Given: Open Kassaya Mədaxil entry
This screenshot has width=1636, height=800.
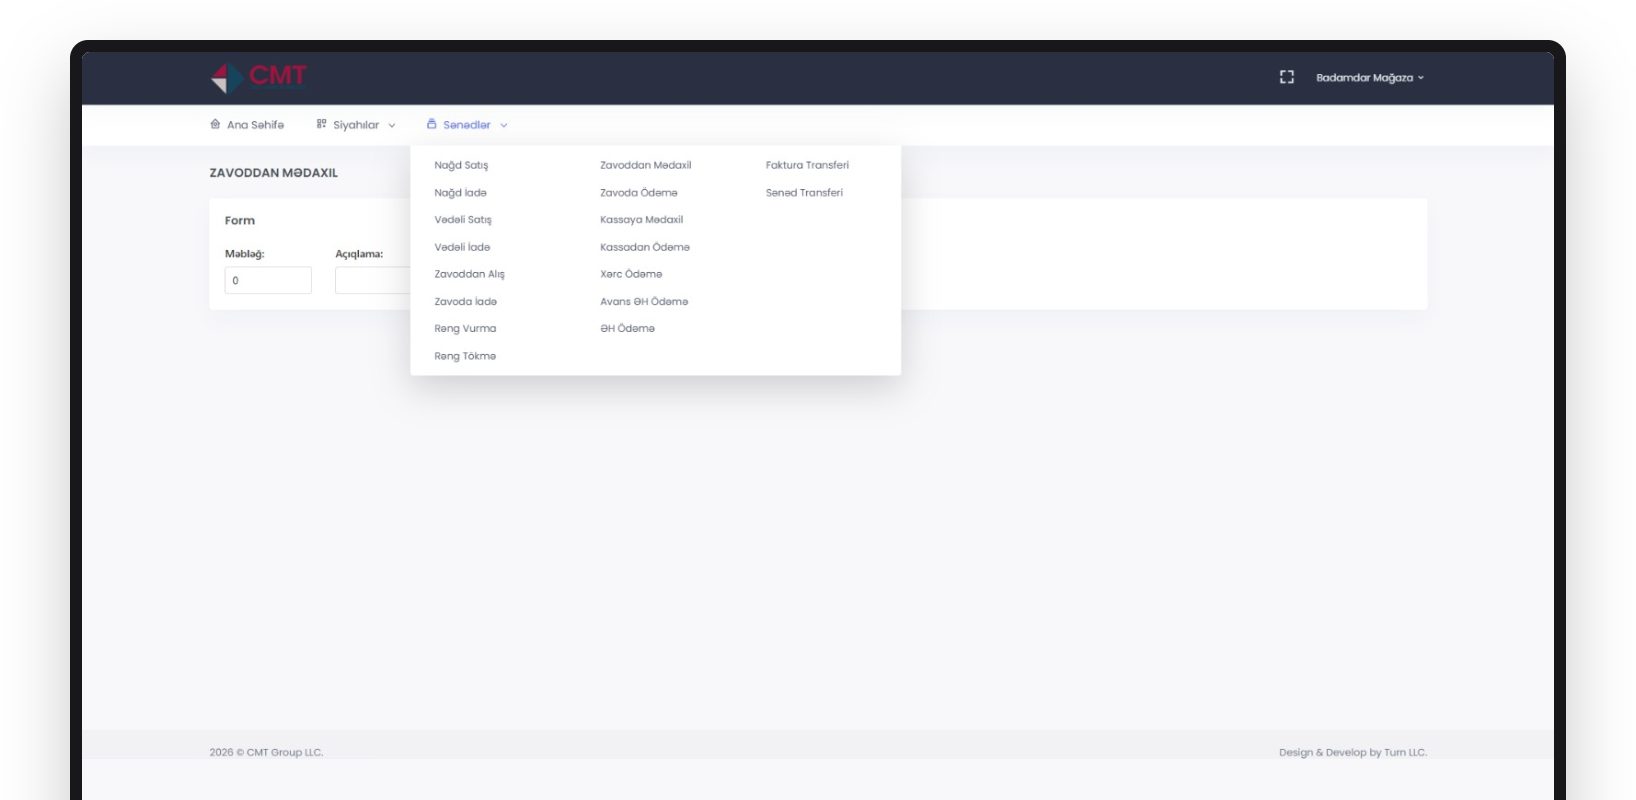Looking at the screenshot, I should pos(641,219).
